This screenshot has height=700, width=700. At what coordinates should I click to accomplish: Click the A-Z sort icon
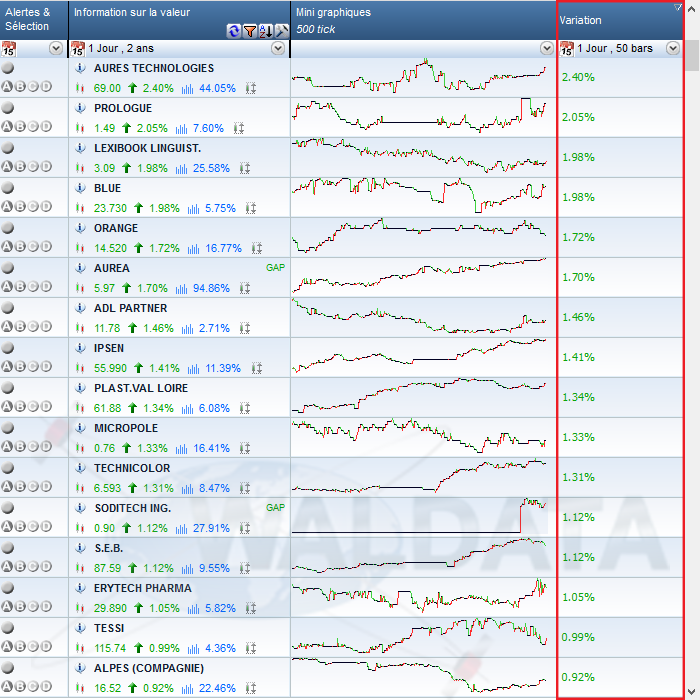click(266, 31)
